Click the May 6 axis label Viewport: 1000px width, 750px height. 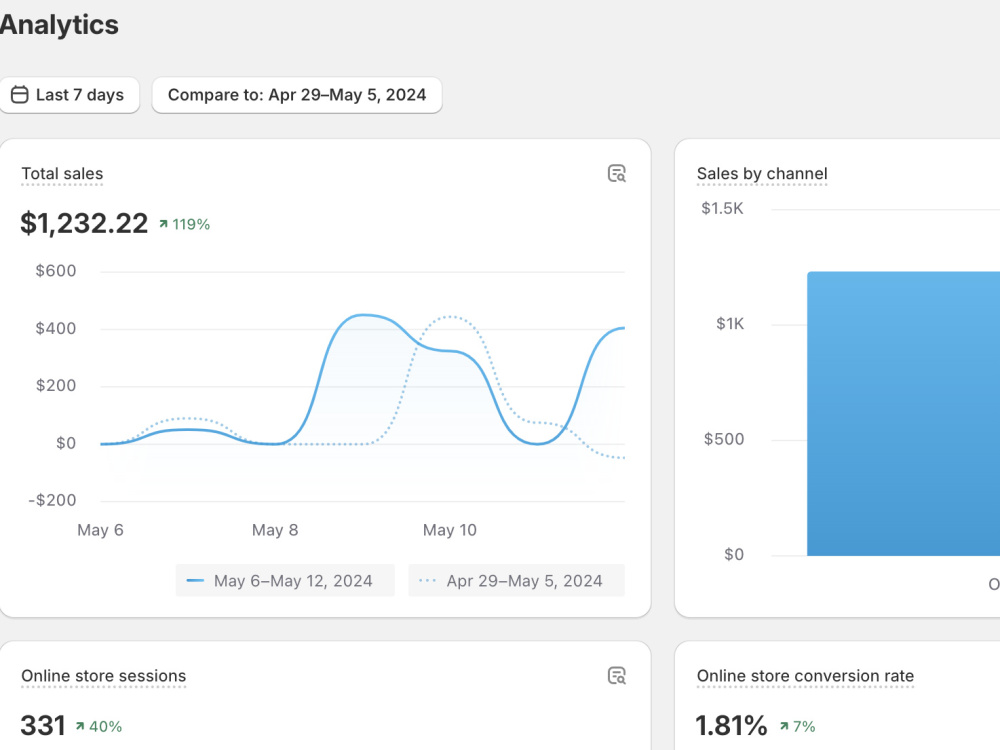pyautogui.click(x=100, y=530)
